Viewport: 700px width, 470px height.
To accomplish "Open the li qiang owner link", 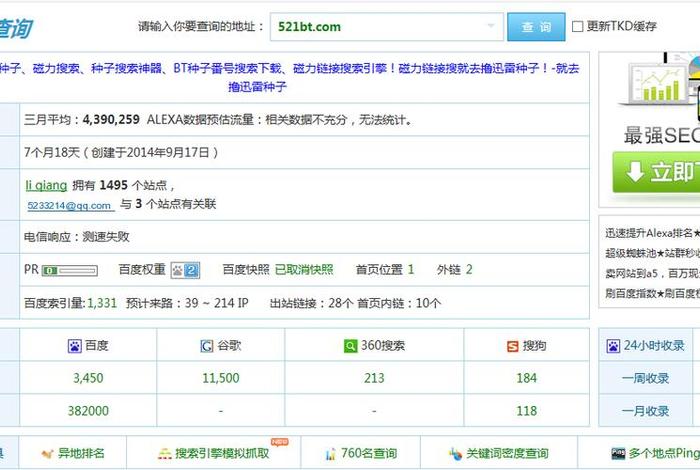I will pos(46,185).
